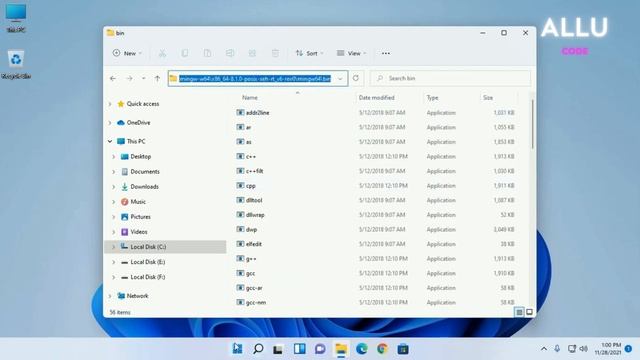Switch to details view icon in status bar
Screen dimensions: 640x360
coord(519,312)
